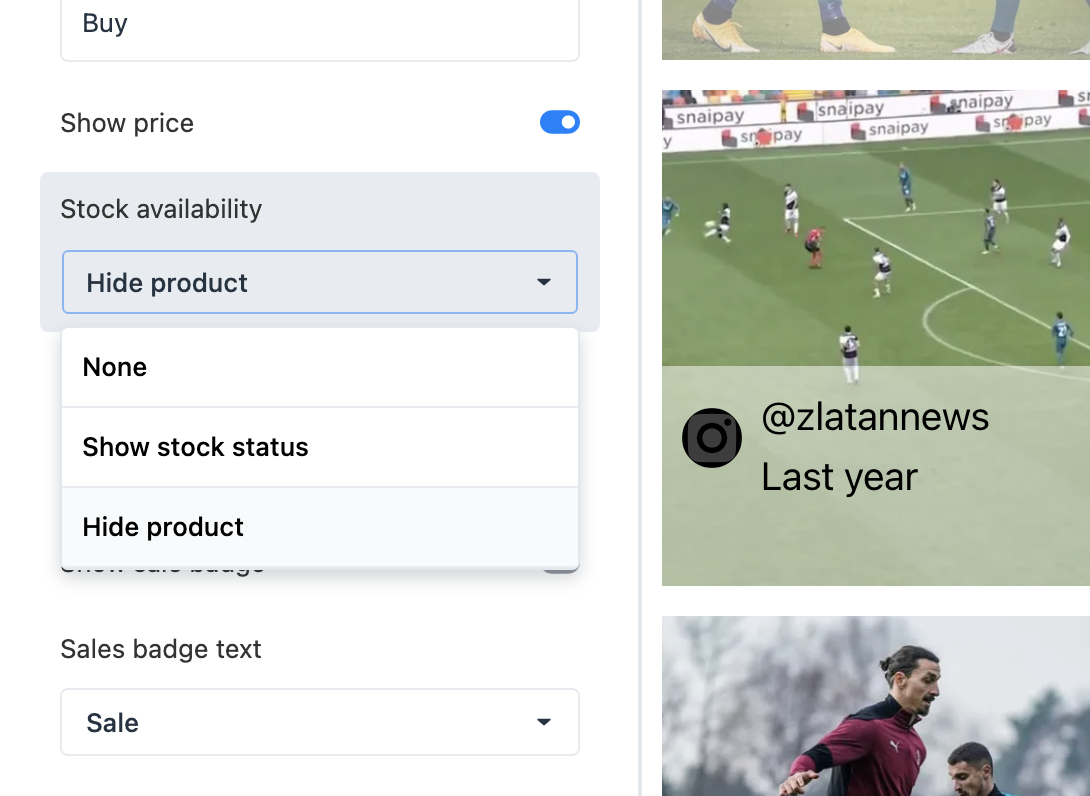Viewport: 1090px width, 796px height.
Task: Expand the Sales badge text dropdown
Action: coord(320,722)
